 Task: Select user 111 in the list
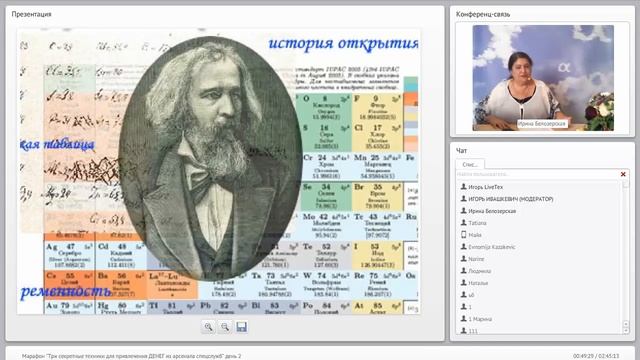pyautogui.click(x=473, y=331)
